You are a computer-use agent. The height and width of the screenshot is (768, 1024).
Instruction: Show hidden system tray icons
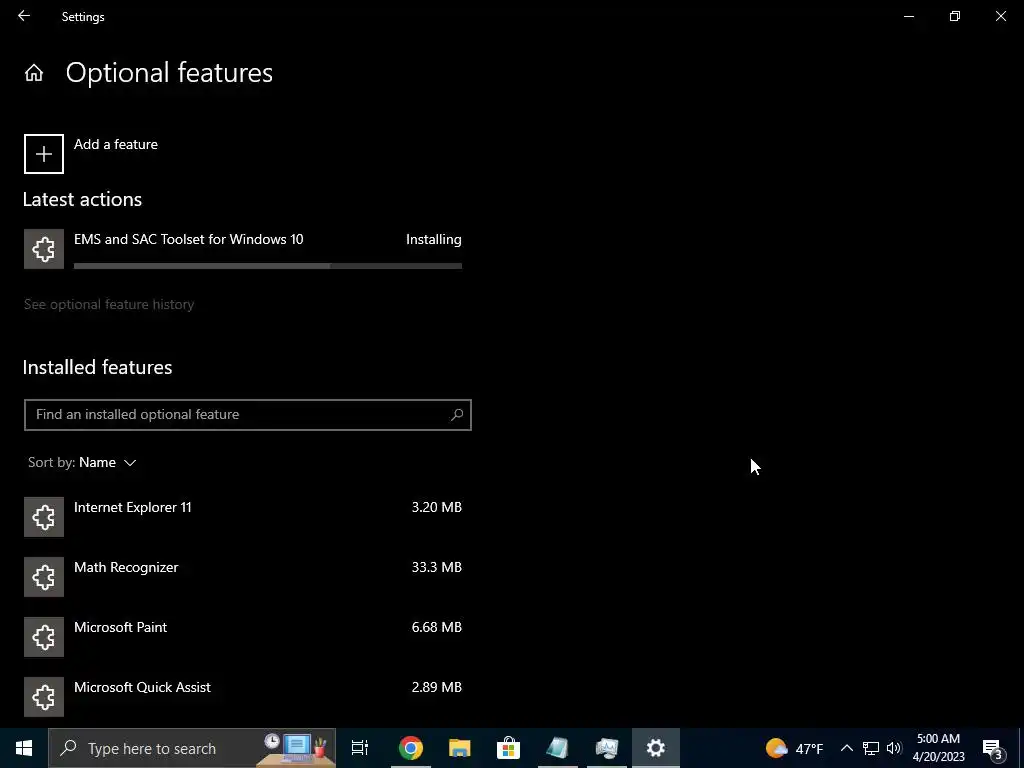tap(846, 748)
